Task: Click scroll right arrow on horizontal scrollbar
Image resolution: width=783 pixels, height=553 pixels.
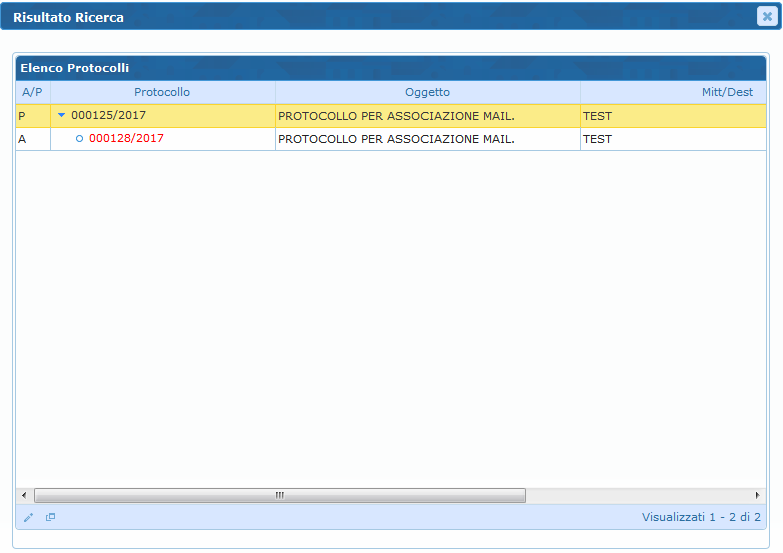Action: [757, 495]
